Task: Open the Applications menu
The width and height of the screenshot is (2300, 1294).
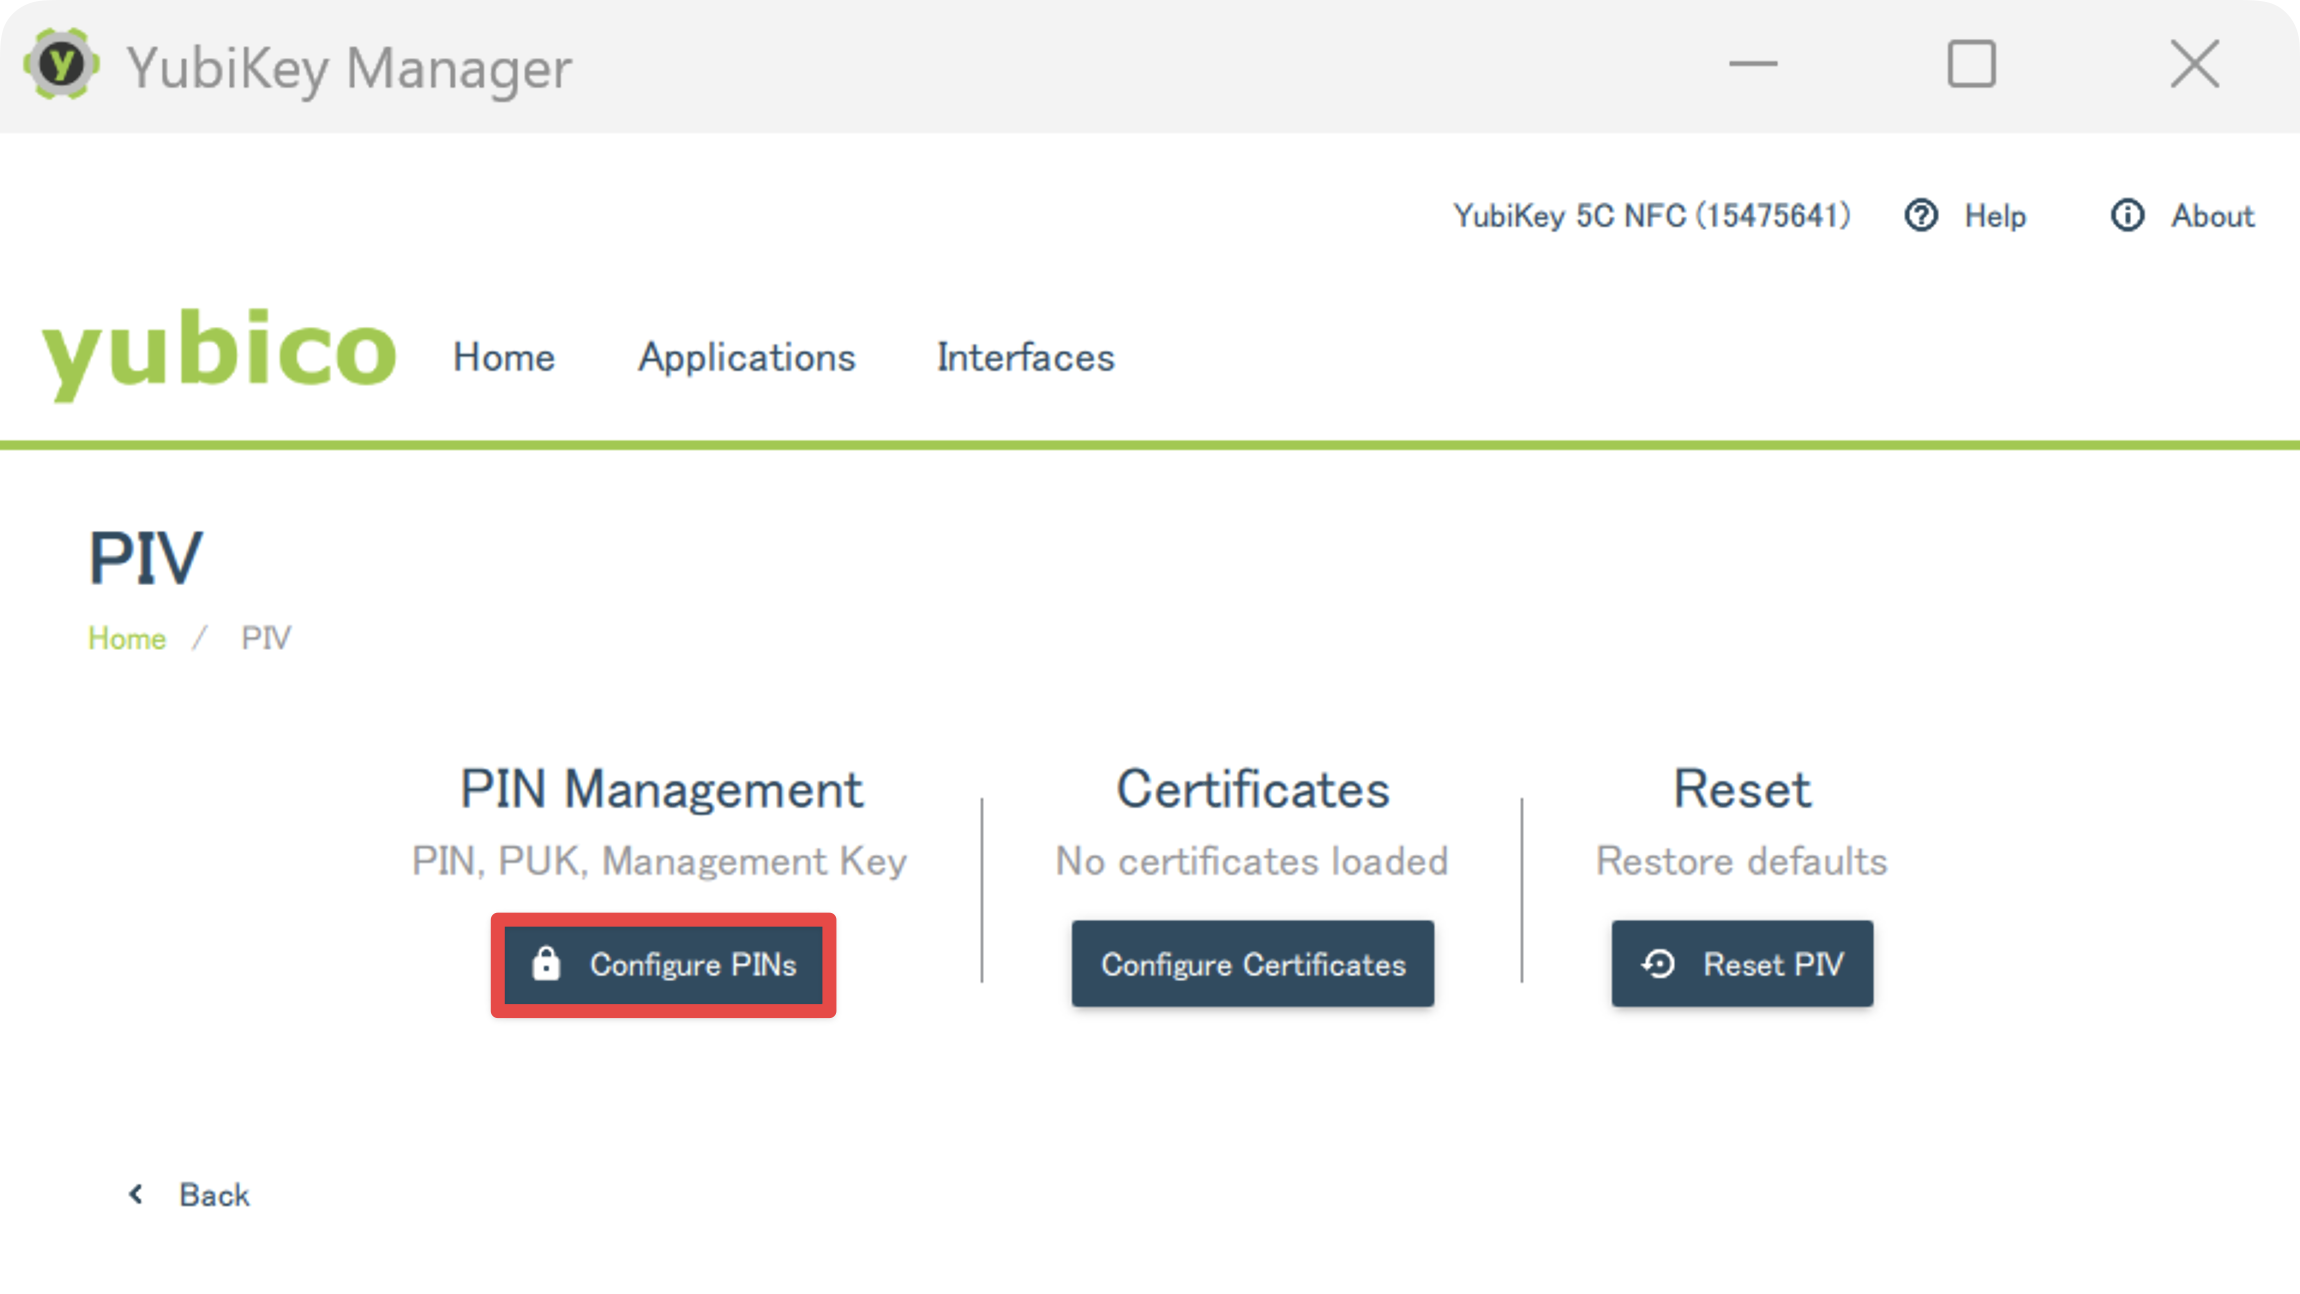Action: point(747,358)
